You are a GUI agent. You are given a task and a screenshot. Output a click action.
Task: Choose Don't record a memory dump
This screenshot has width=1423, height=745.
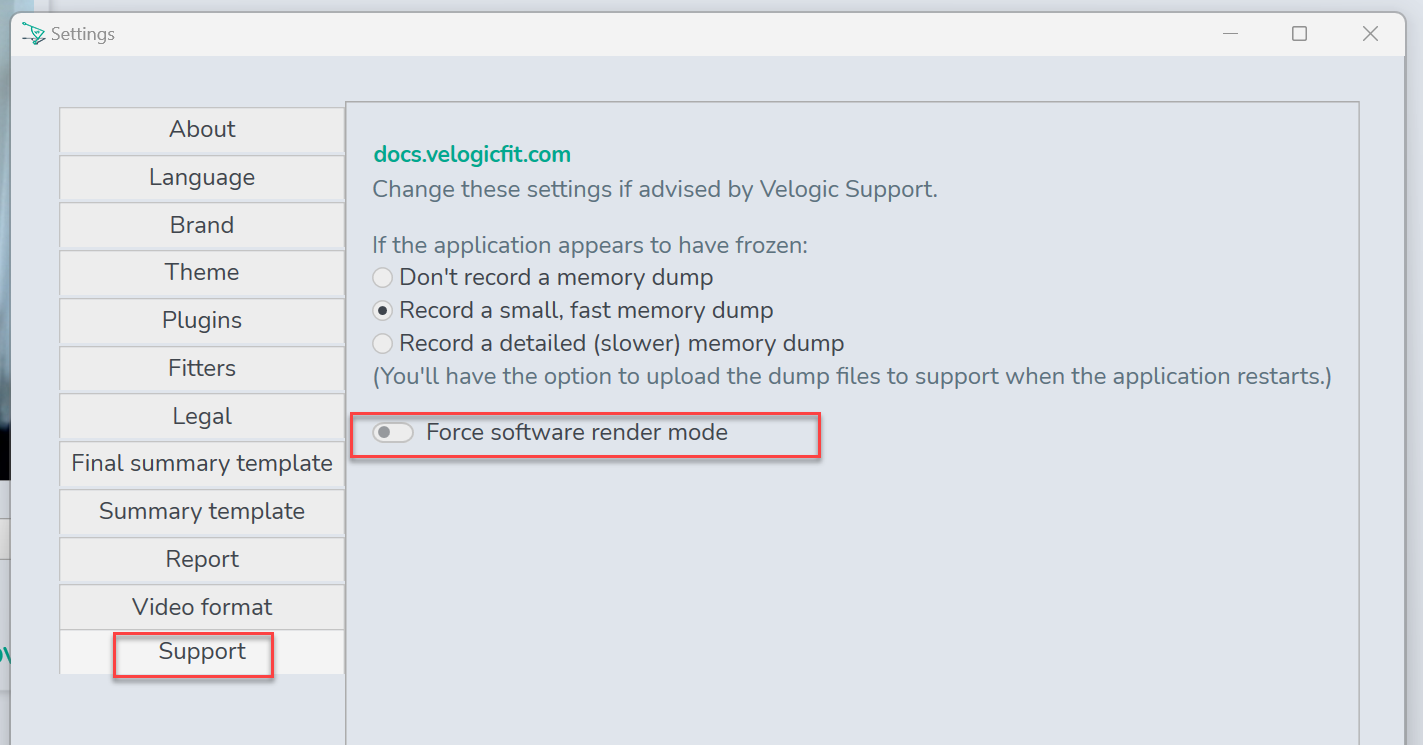(x=543, y=277)
